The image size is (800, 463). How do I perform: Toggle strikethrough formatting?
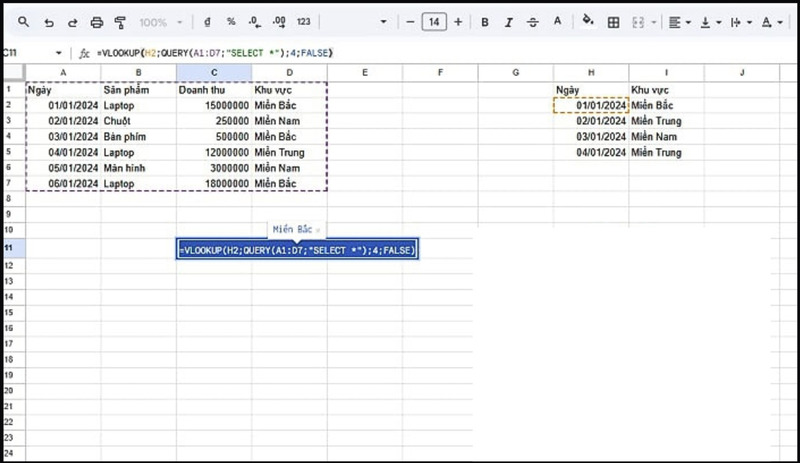coord(533,22)
